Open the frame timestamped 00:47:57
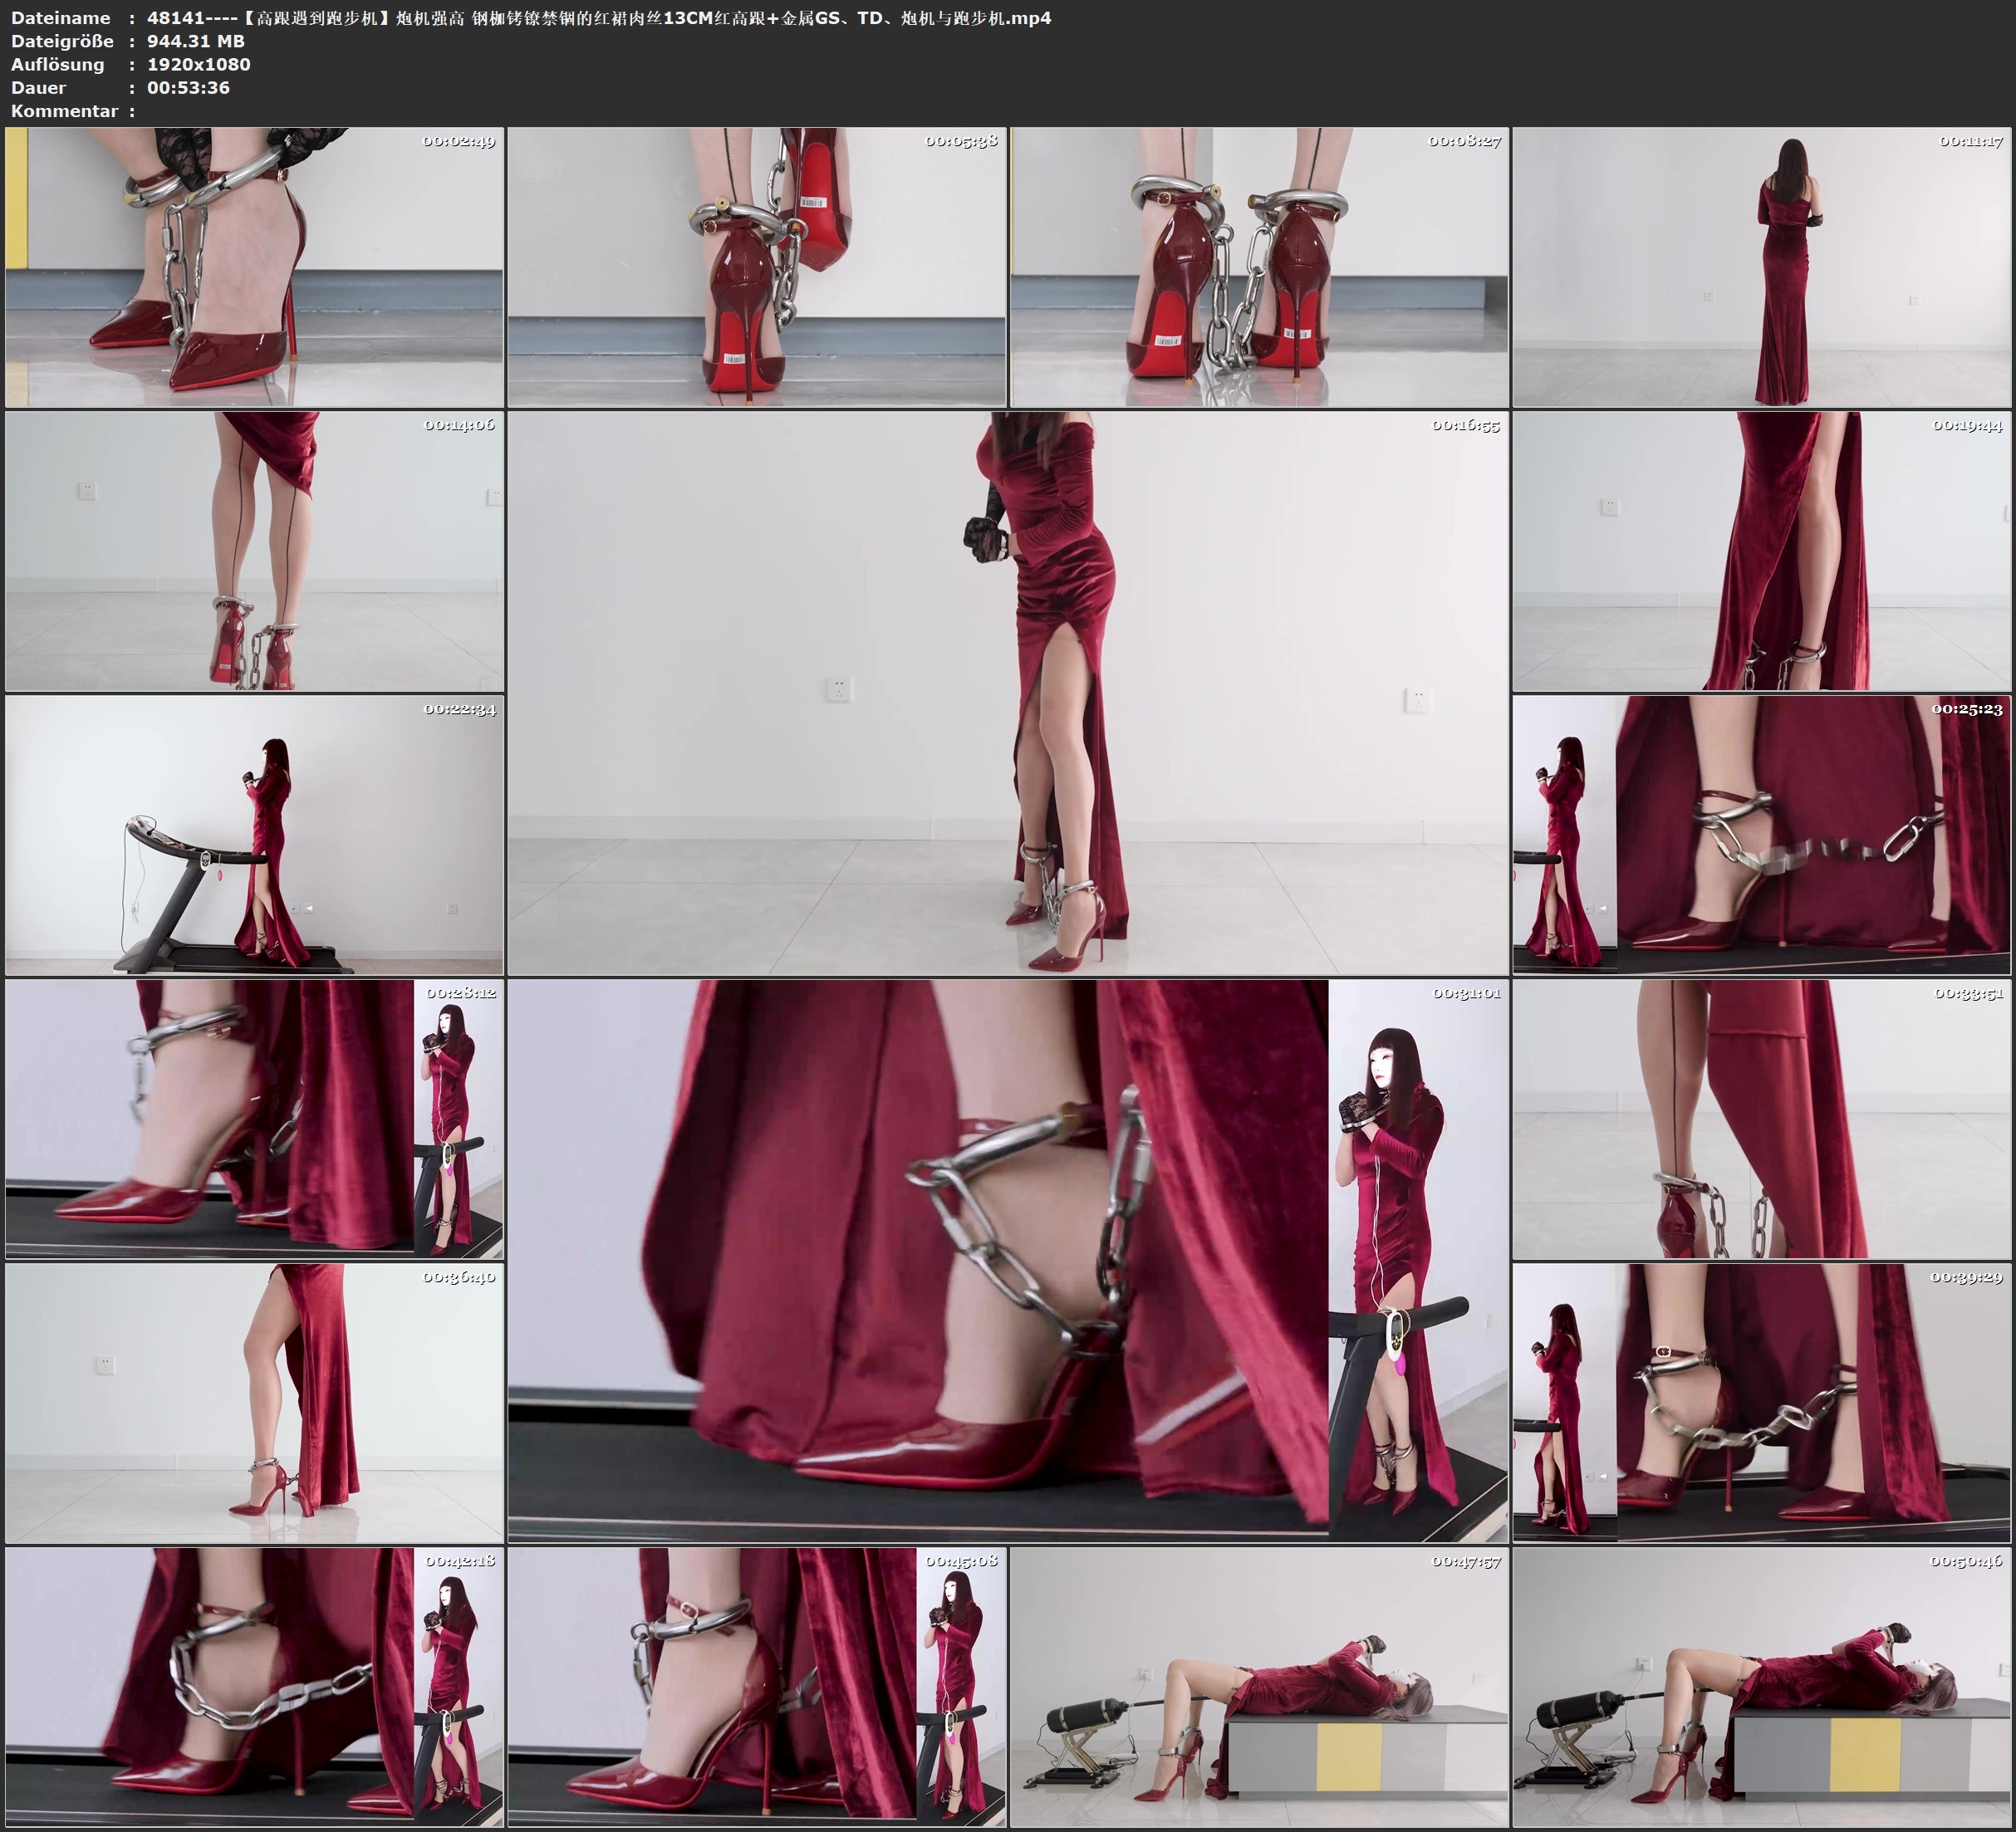Image resolution: width=2016 pixels, height=1832 pixels. (x=1259, y=1687)
